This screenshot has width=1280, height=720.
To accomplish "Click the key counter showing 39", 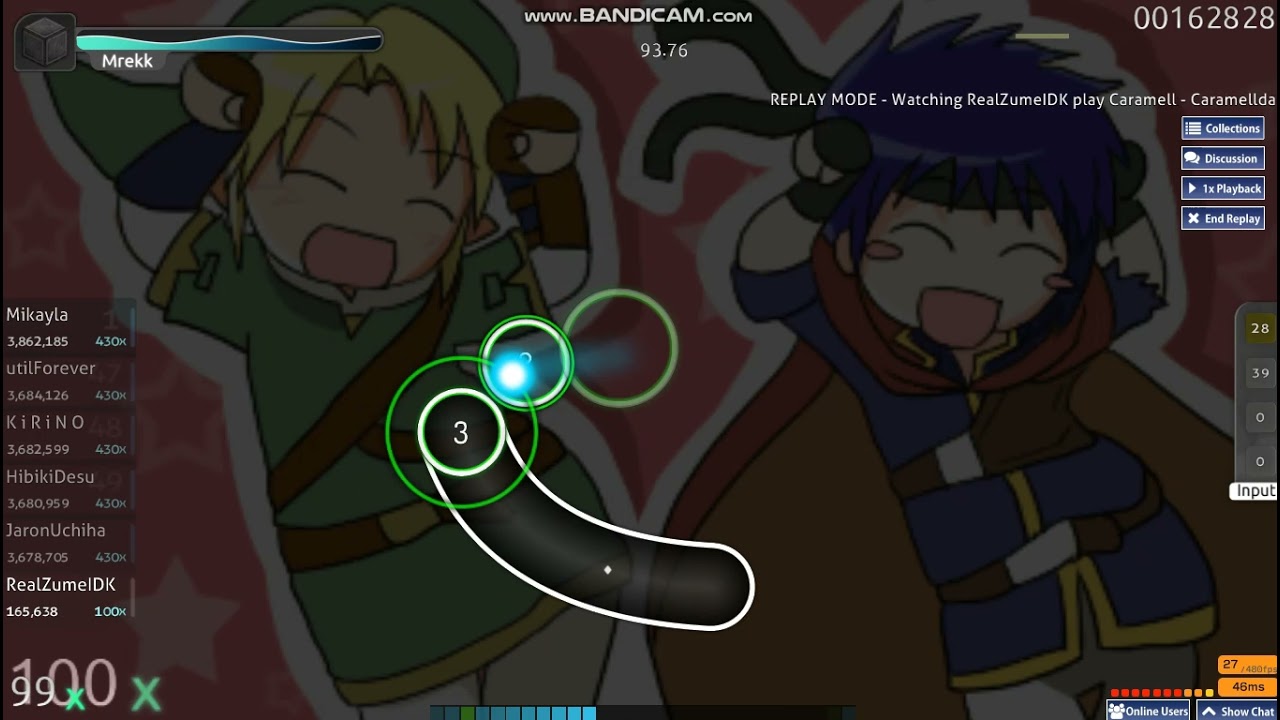I will click(x=1260, y=373).
